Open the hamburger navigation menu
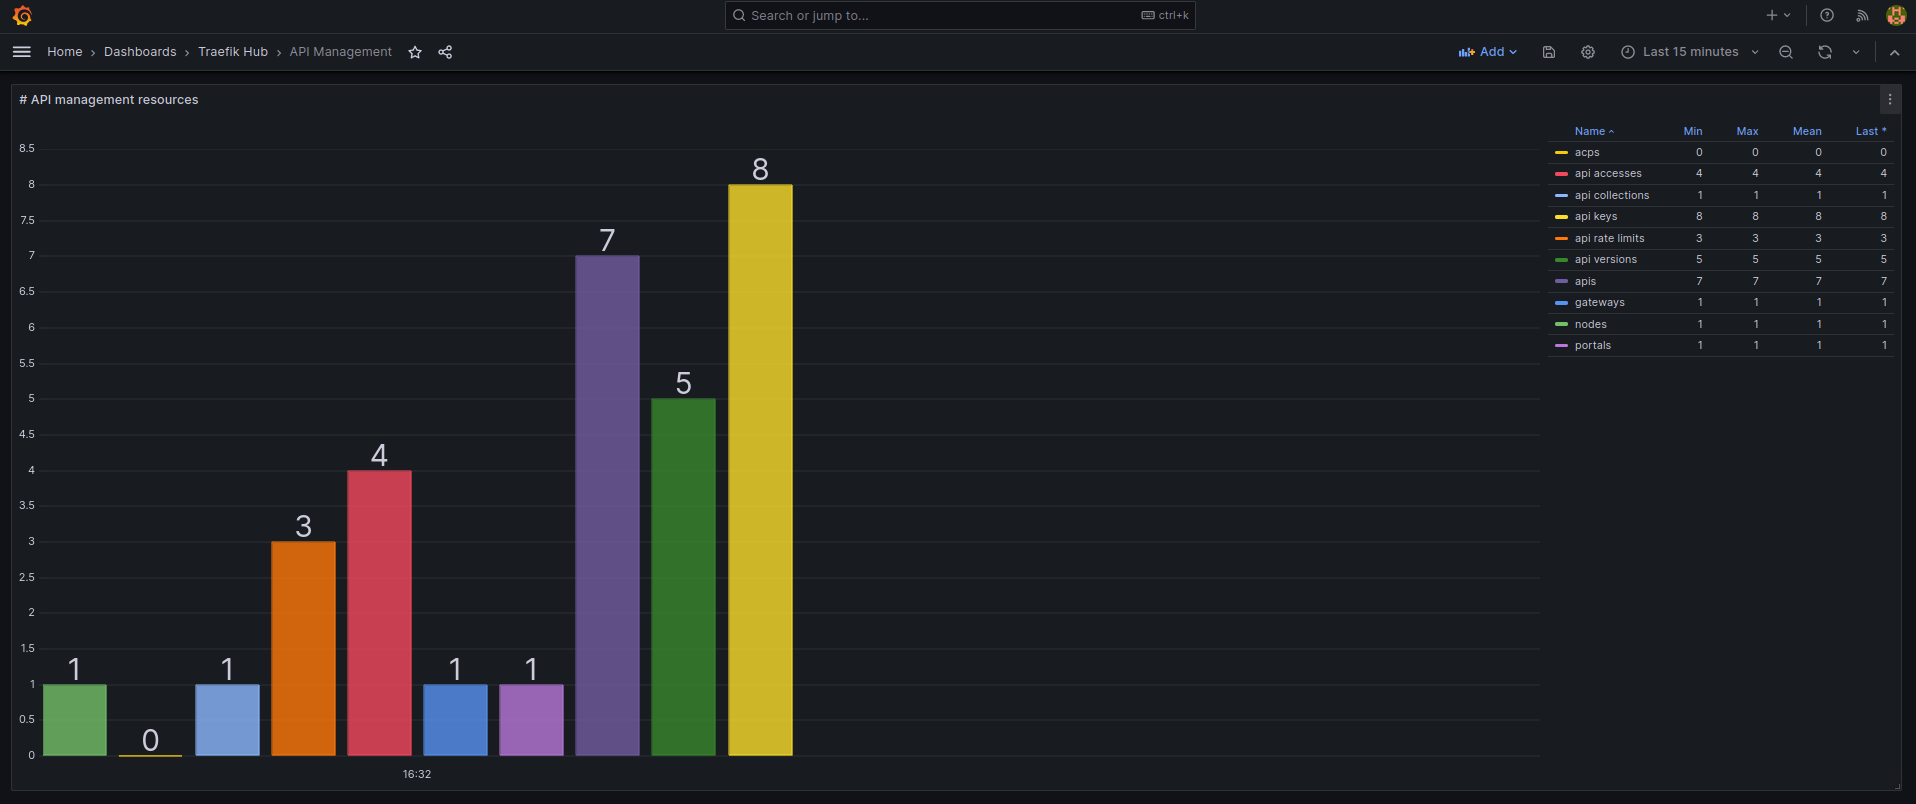Viewport: 1916px width, 804px height. click(x=22, y=52)
